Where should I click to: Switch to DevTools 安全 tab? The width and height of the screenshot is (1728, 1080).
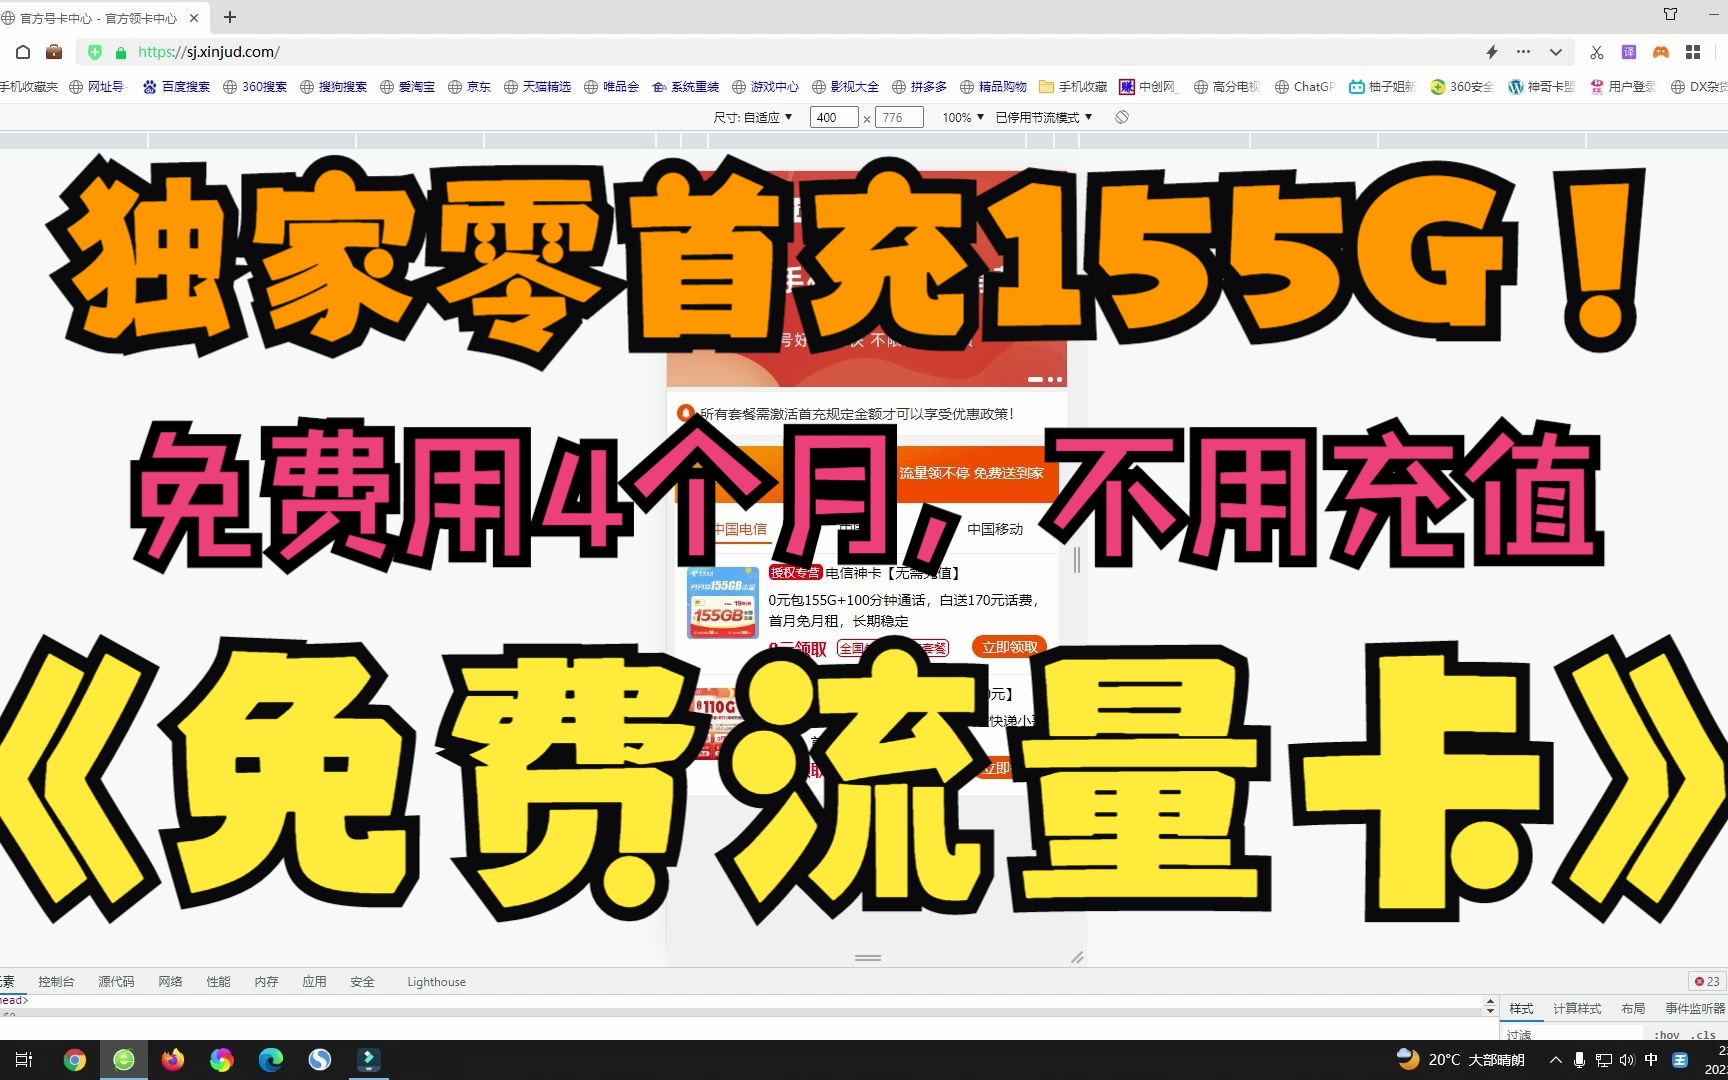click(362, 982)
